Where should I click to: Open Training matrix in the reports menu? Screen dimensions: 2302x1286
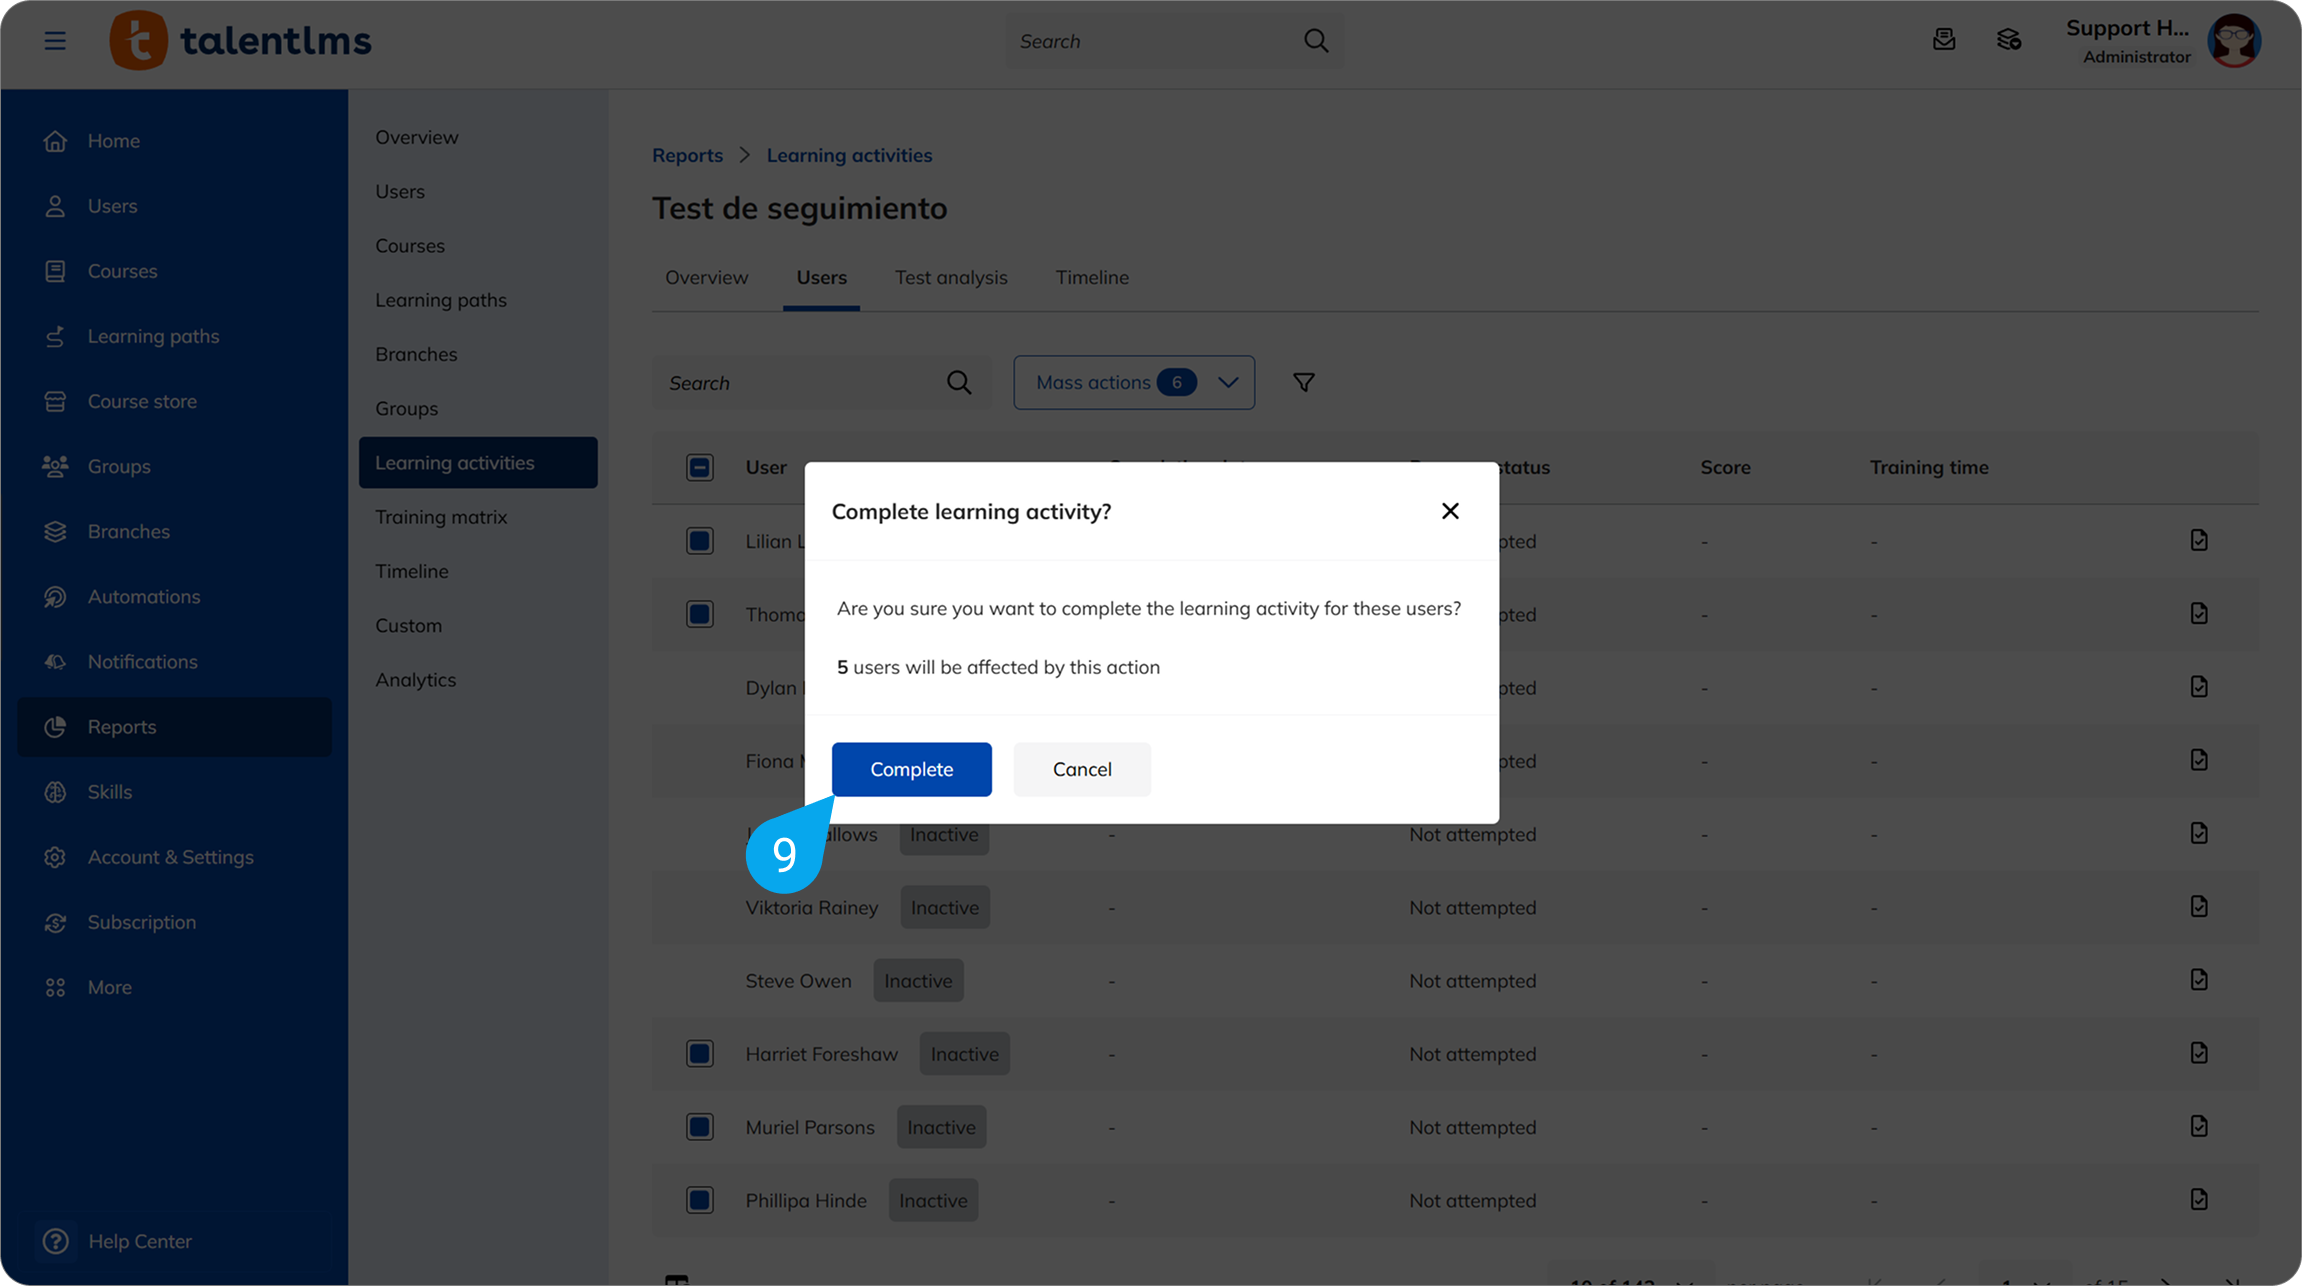(x=441, y=517)
